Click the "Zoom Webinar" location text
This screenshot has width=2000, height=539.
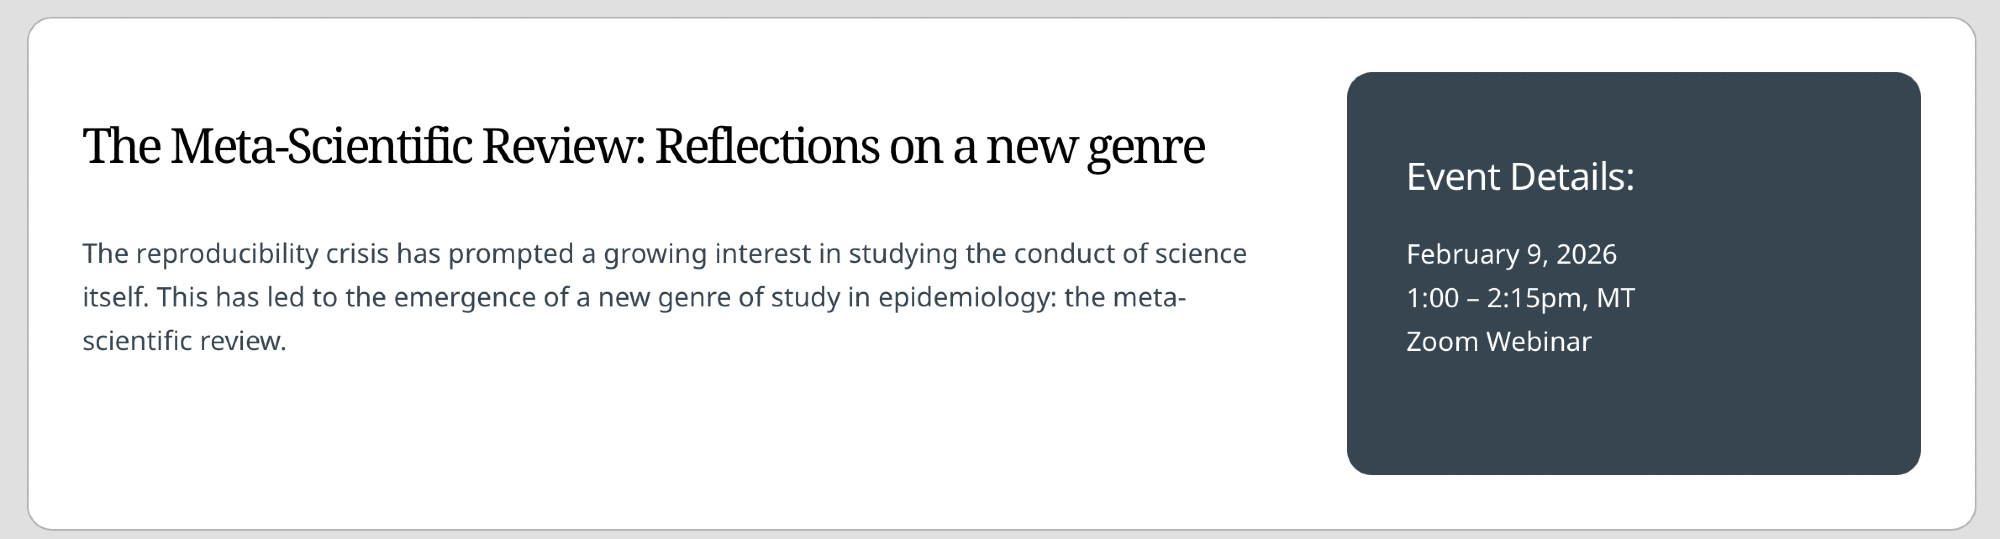[x=1498, y=342]
